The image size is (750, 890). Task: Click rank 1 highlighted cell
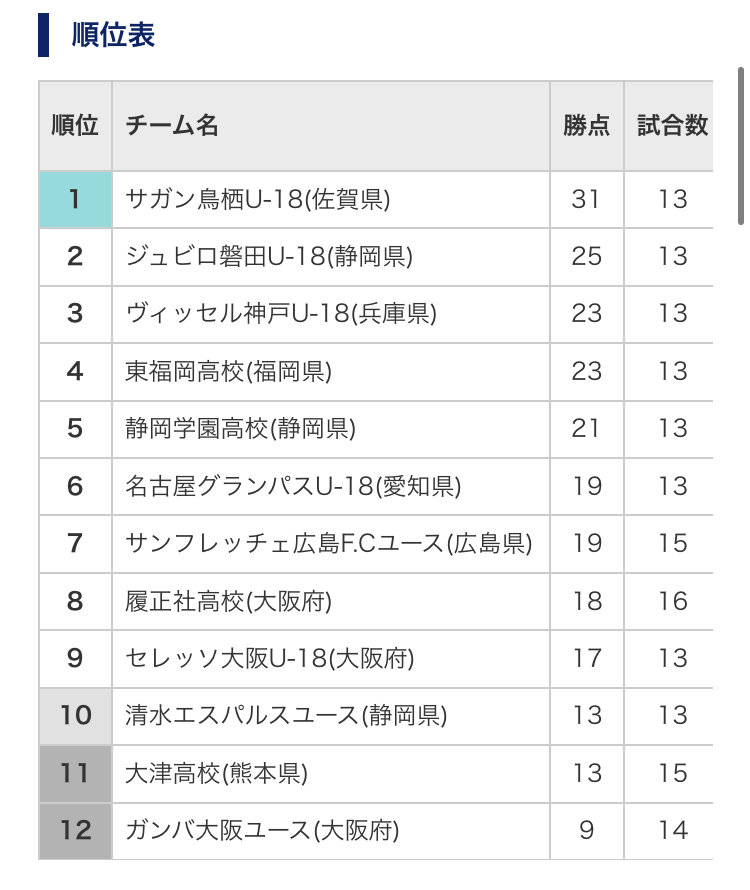coord(75,199)
